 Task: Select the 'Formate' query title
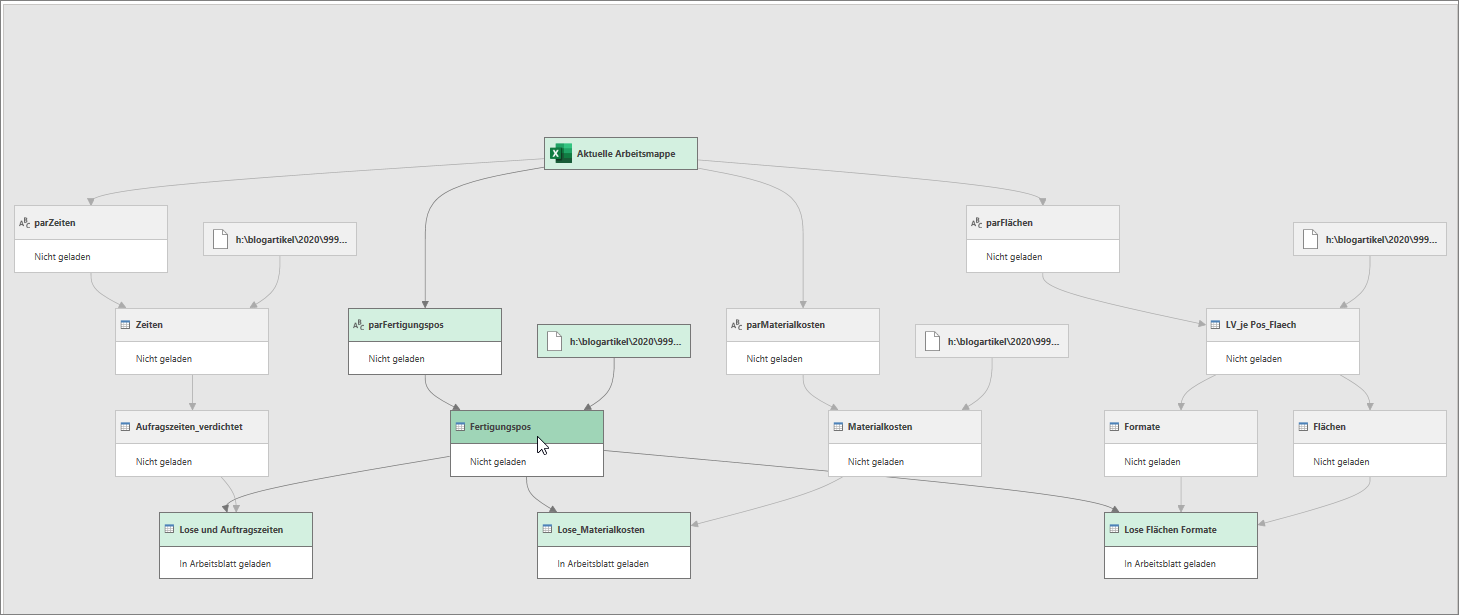pyautogui.click(x=1142, y=427)
